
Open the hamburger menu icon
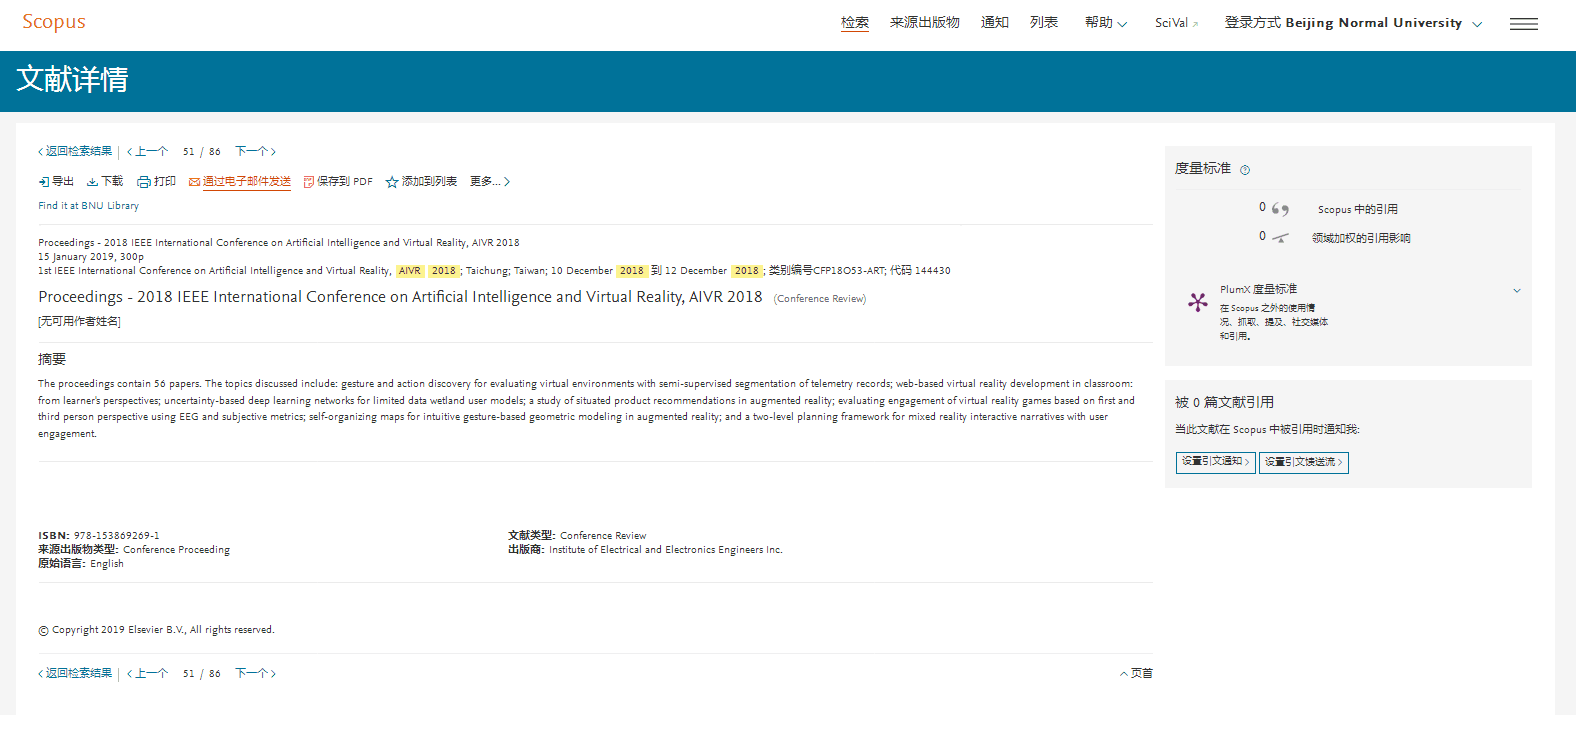pos(1523,24)
